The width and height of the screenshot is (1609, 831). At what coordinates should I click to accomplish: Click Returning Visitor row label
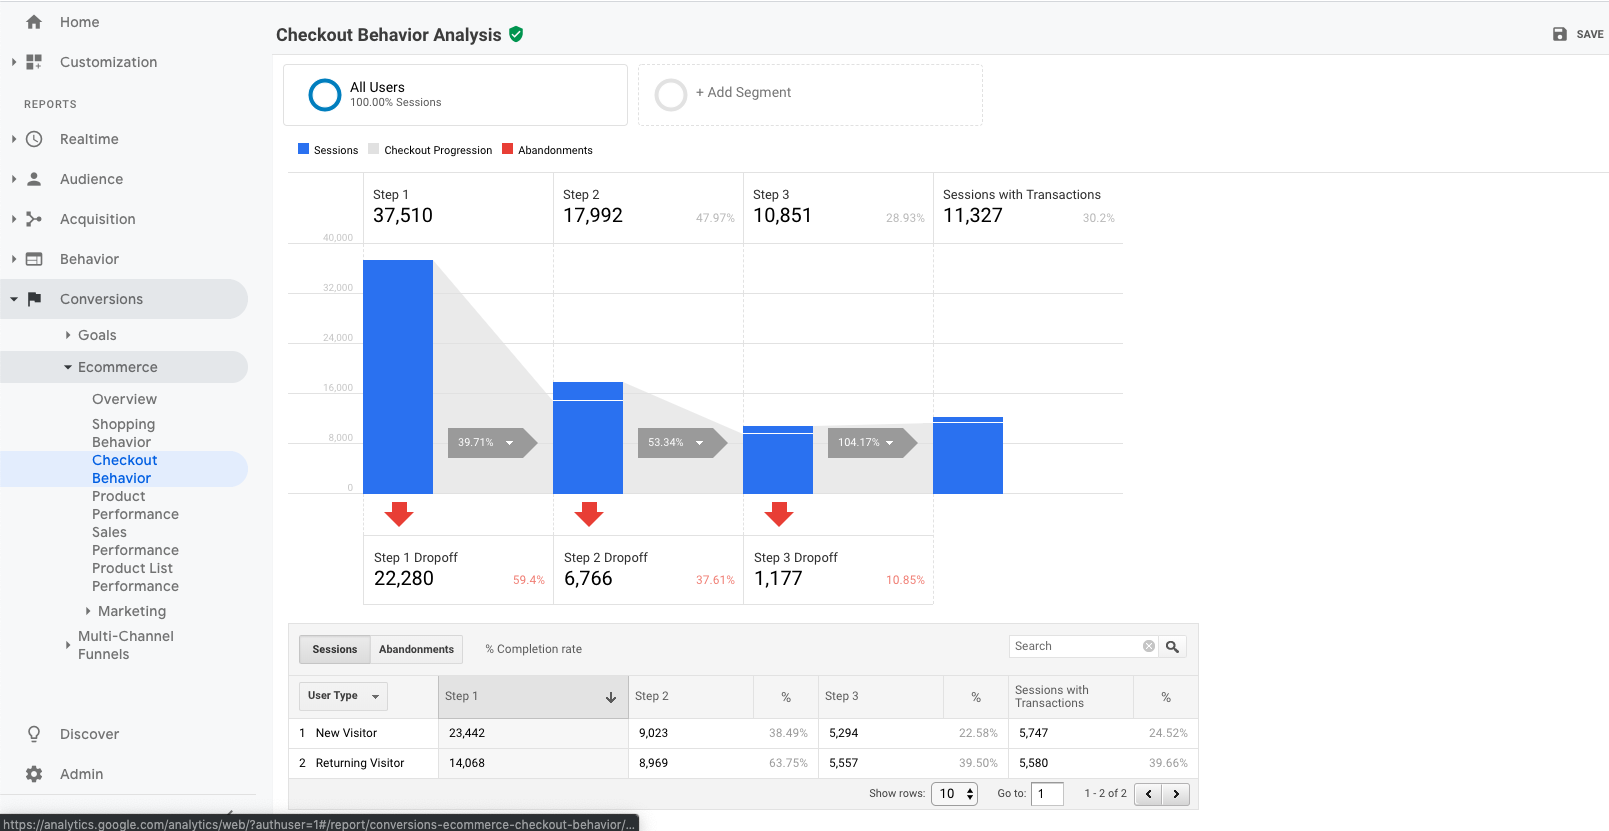[360, 763]
